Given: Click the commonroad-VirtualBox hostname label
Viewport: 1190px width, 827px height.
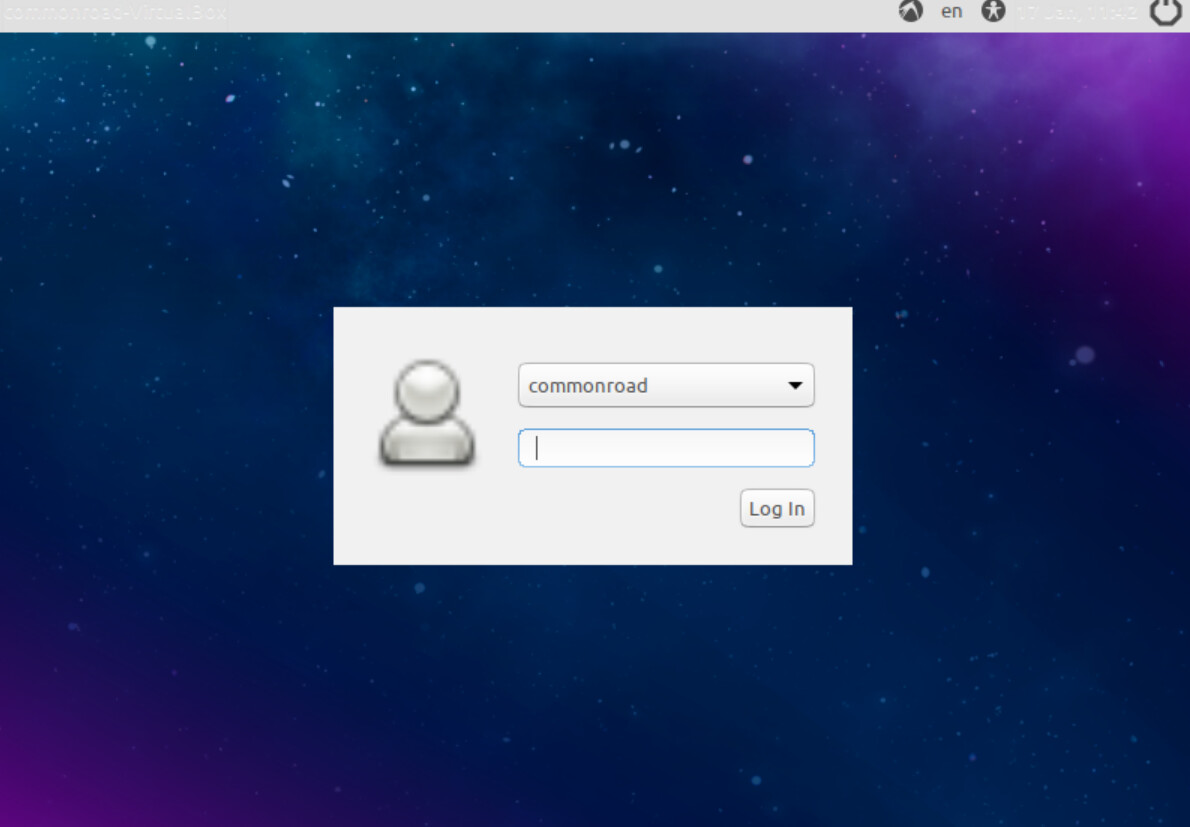Looking at the screenshot, I should [x=114, y=13].
